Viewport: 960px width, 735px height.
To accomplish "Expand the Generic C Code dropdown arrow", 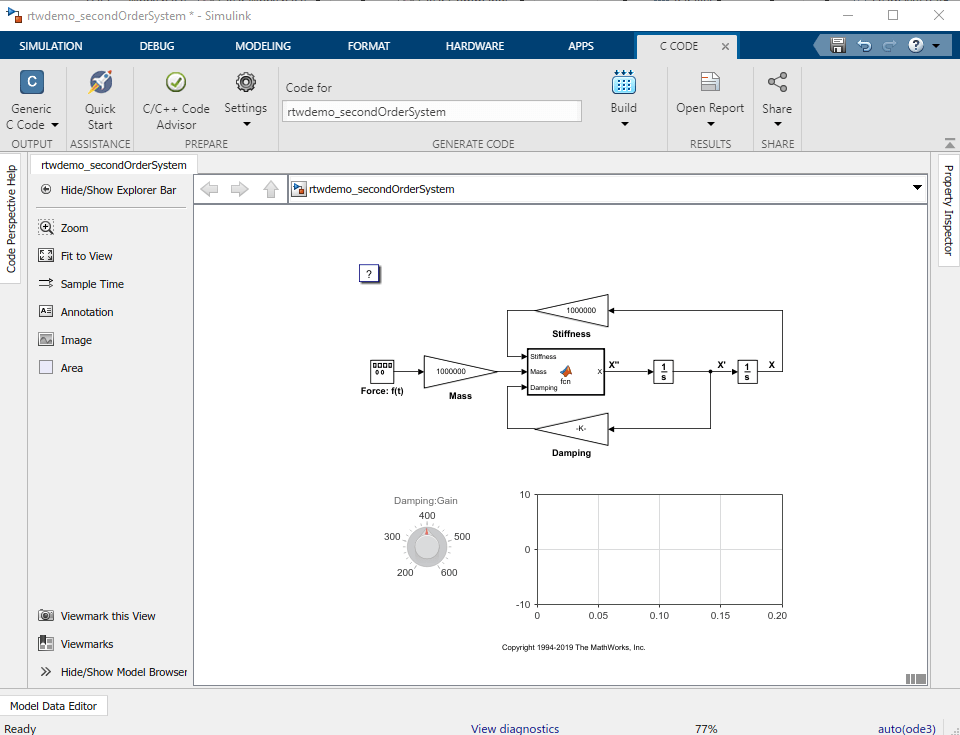I will (55, 125).
